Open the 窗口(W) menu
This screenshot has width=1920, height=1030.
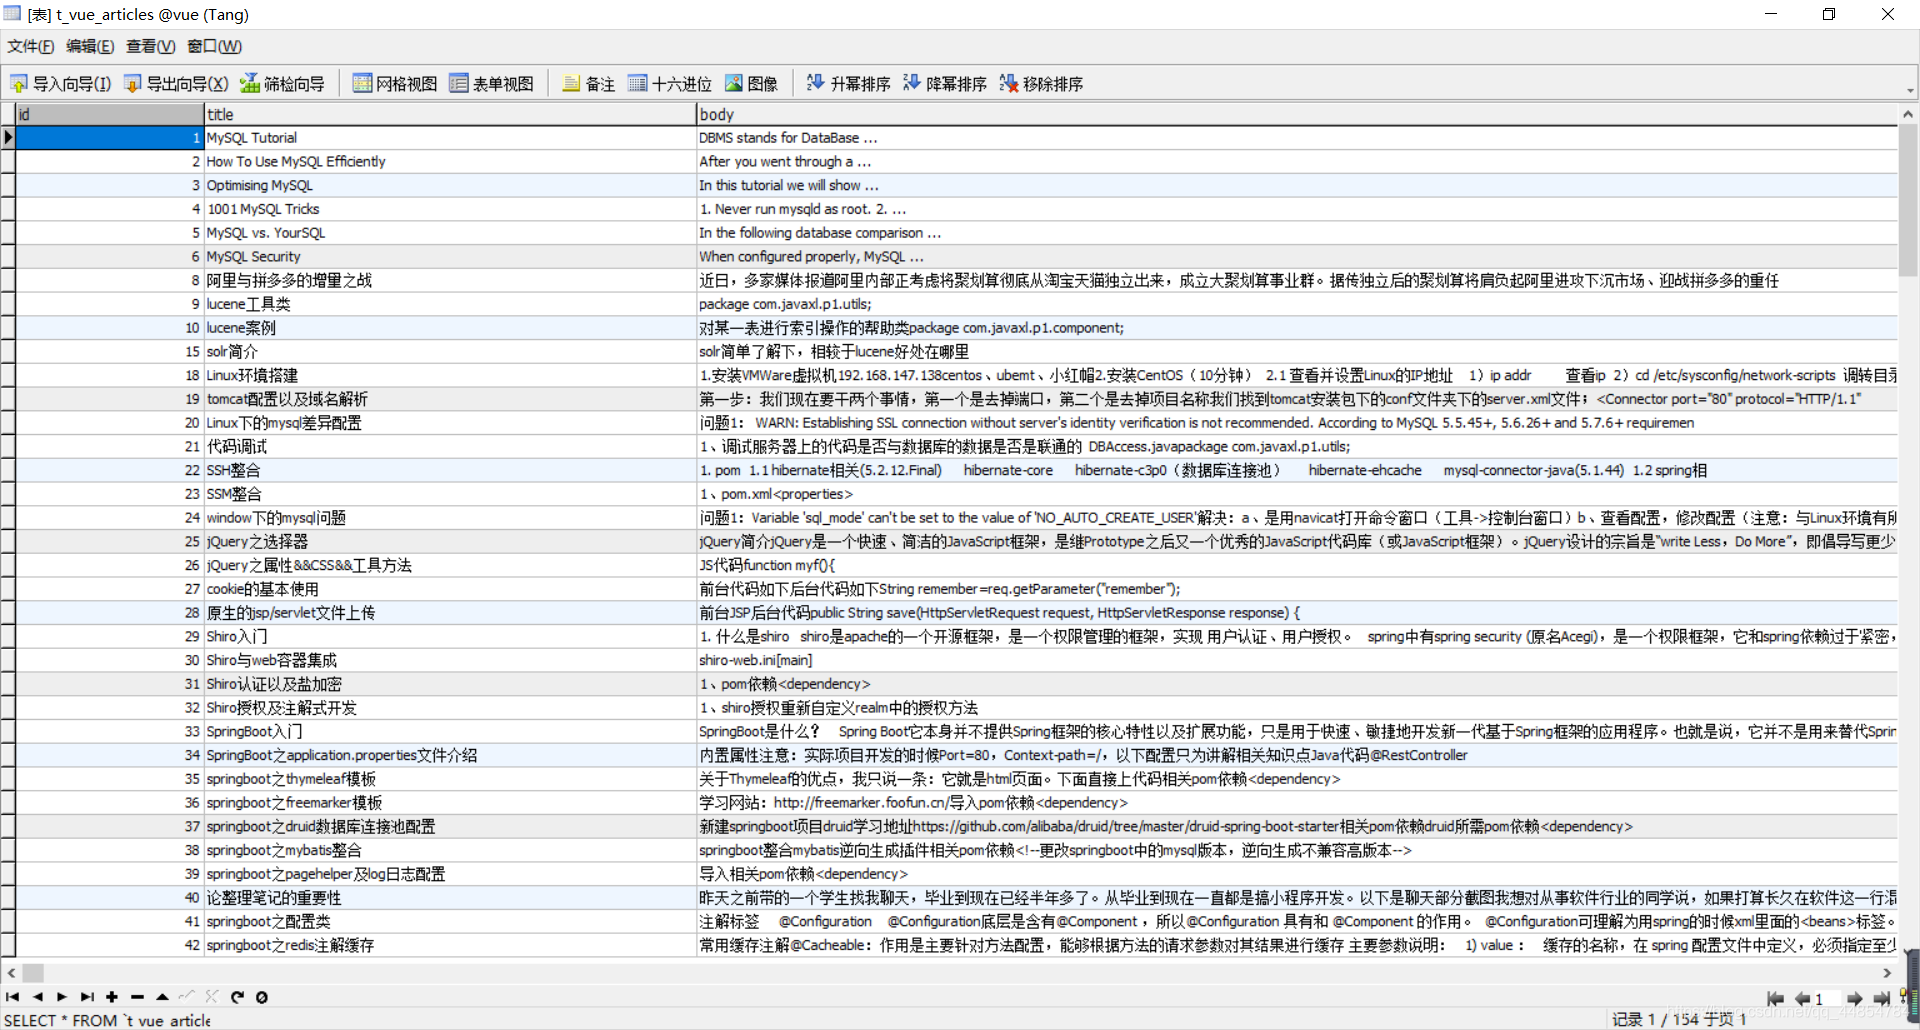point(214,46)
